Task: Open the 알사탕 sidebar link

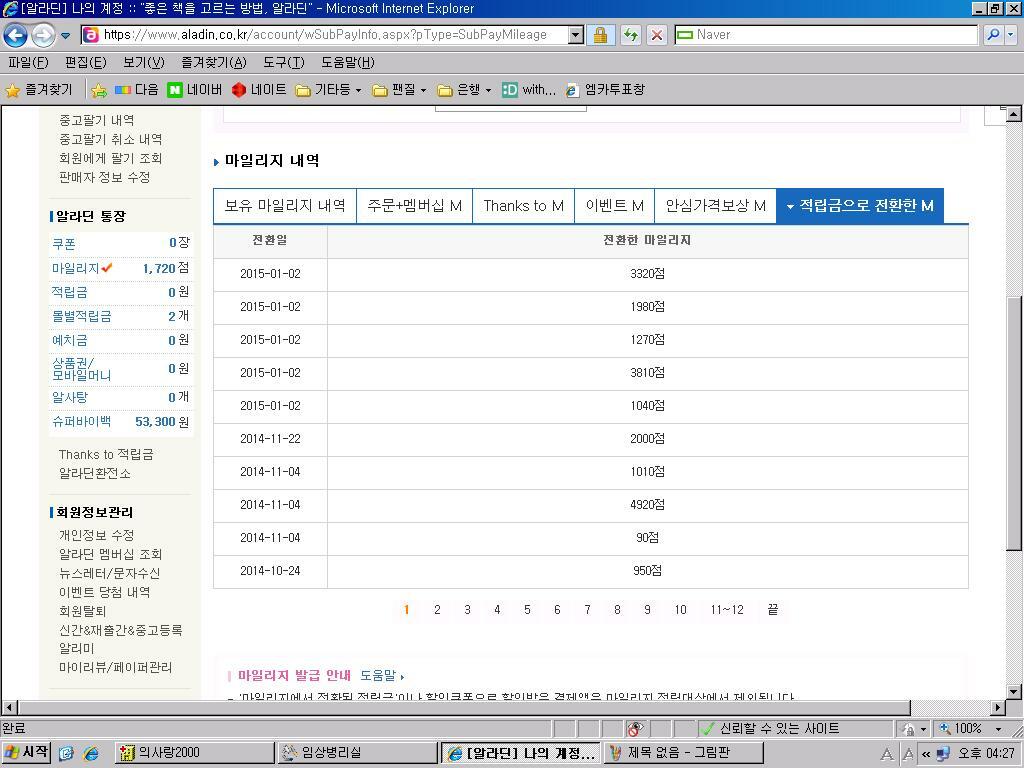Action: pyautogui.click(x=69, y=397)
